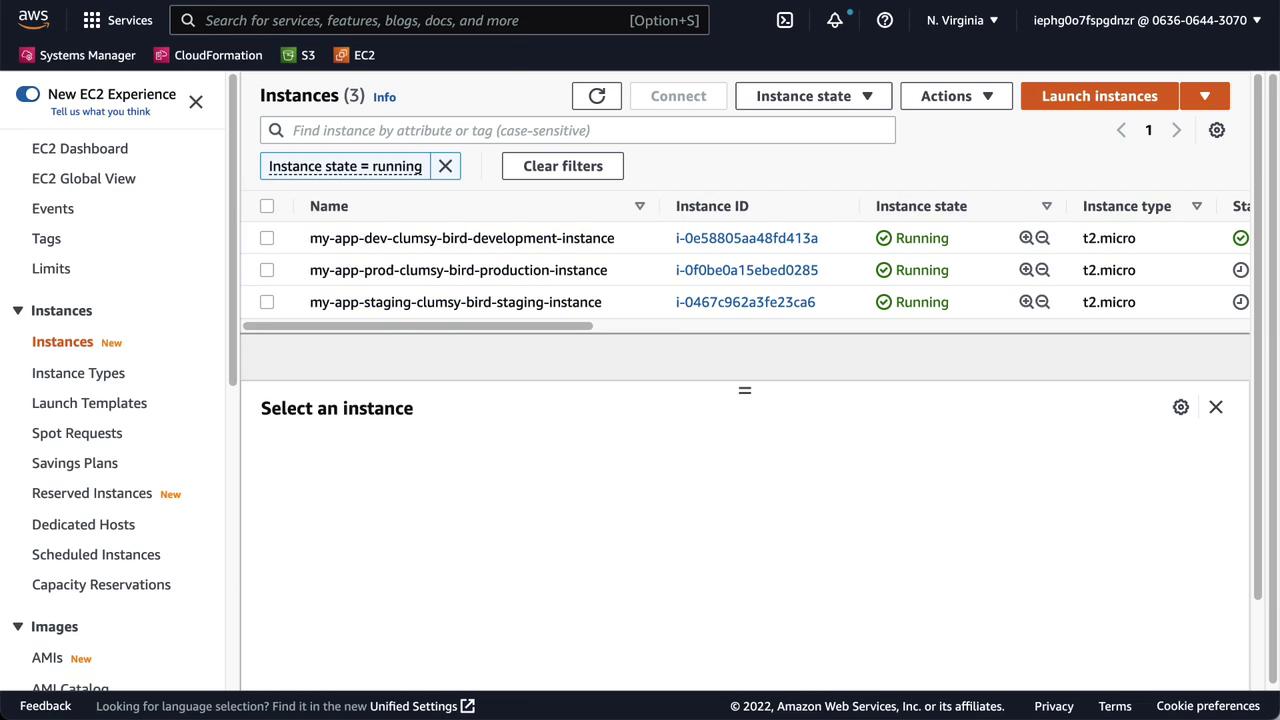Open the S3 shortcut in favorites bar
Viewport: 1280px width, 720px height.
click(298, 55)
